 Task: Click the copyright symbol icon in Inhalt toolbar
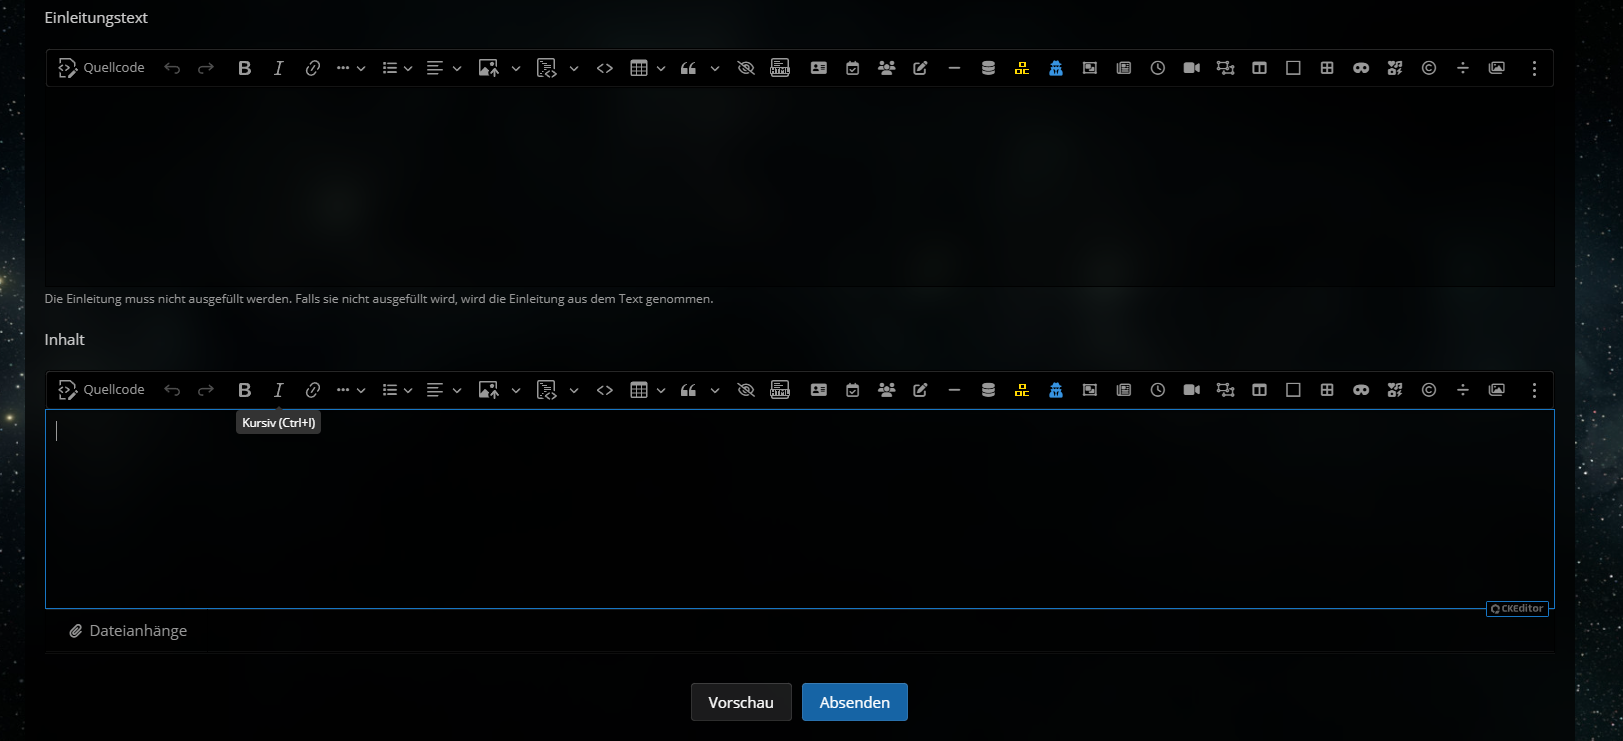click(x=1428, y=390)
